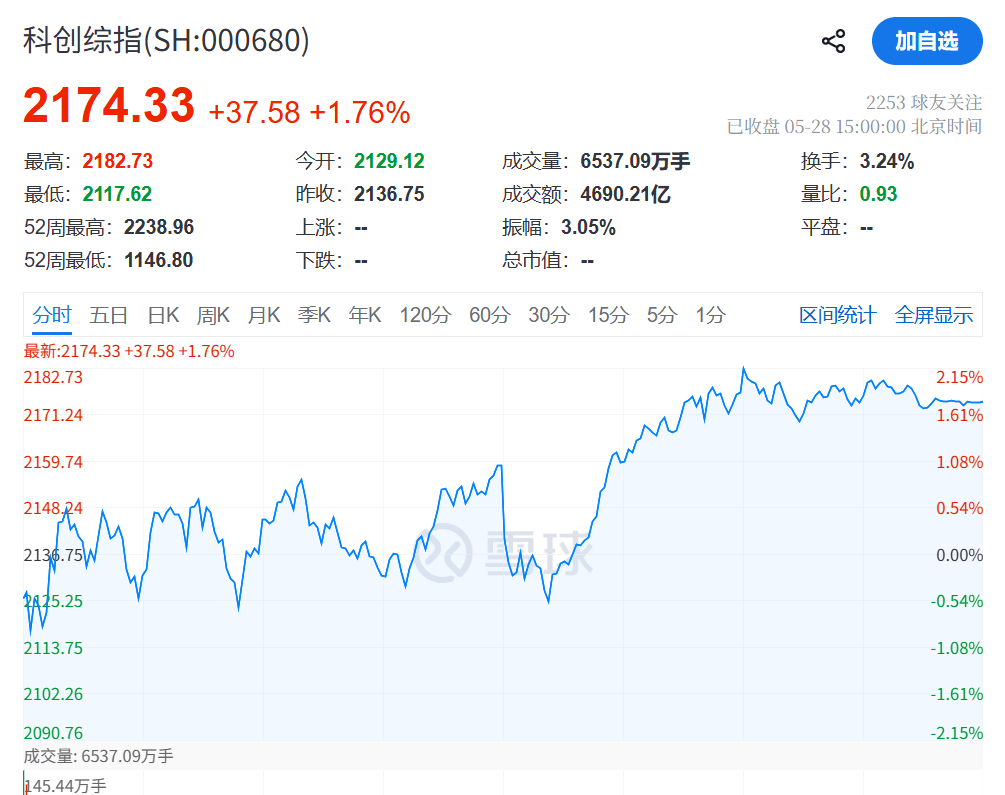Click the change value +37.58

pos(254,113)
